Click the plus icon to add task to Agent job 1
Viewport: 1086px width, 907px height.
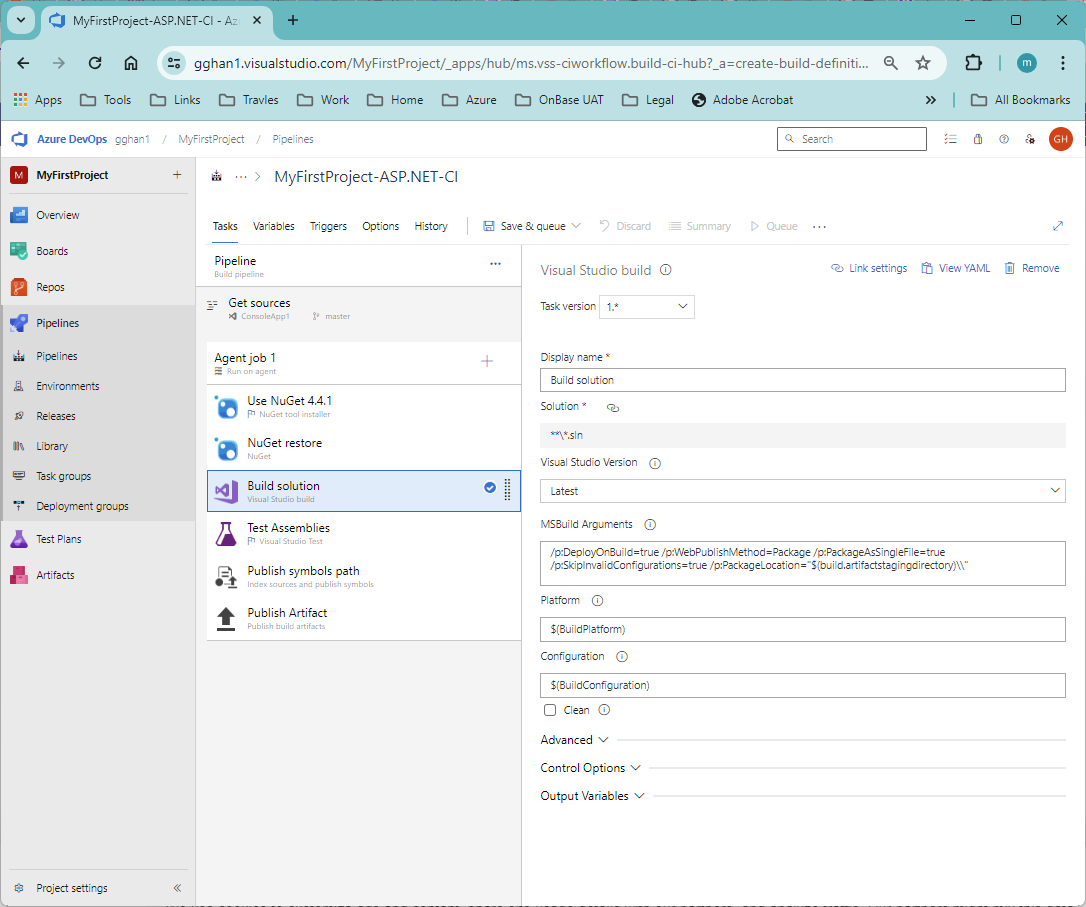tap(487, 361)
